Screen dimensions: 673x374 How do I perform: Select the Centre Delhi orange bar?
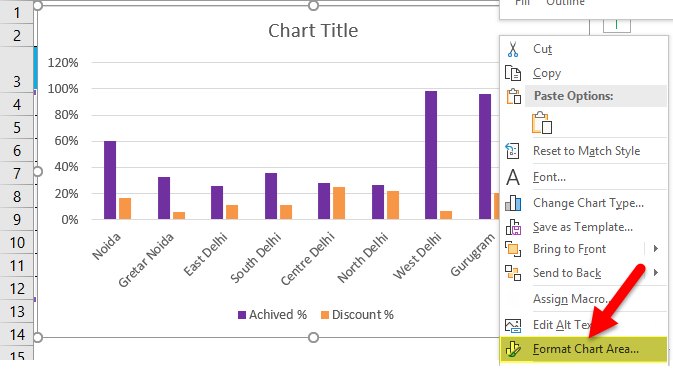339,203
